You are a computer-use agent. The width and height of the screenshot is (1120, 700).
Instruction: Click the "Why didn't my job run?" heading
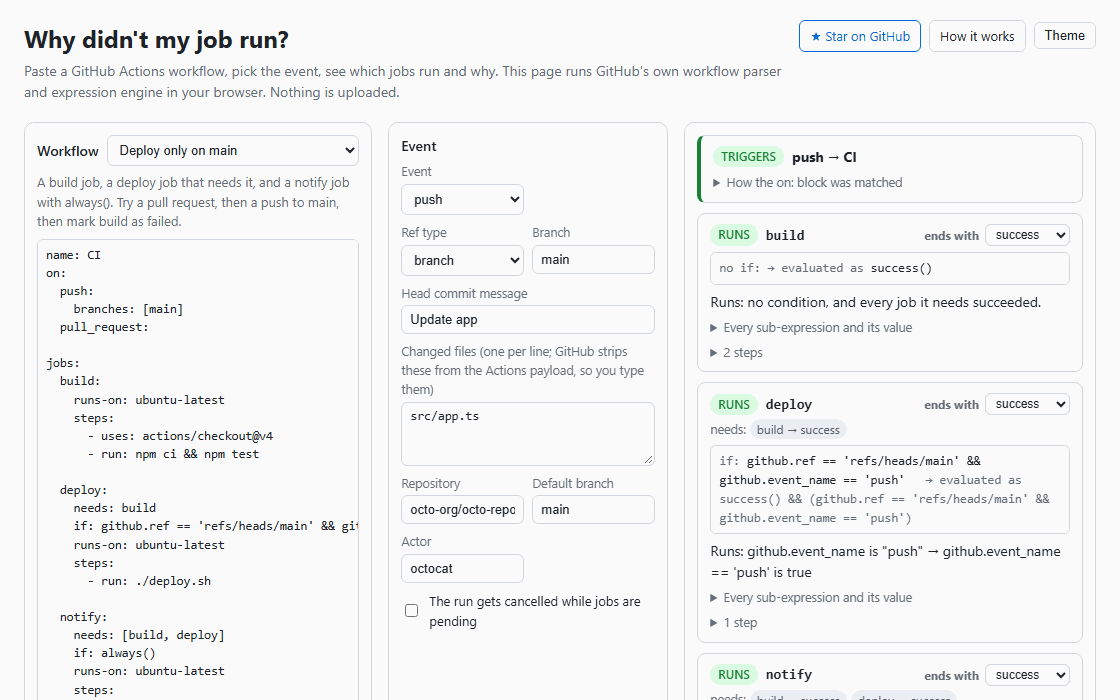pos(156,40)
